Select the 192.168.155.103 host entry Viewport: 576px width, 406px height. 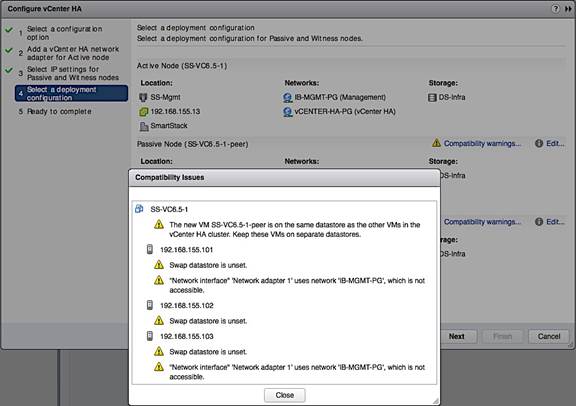tap(186, 336)
